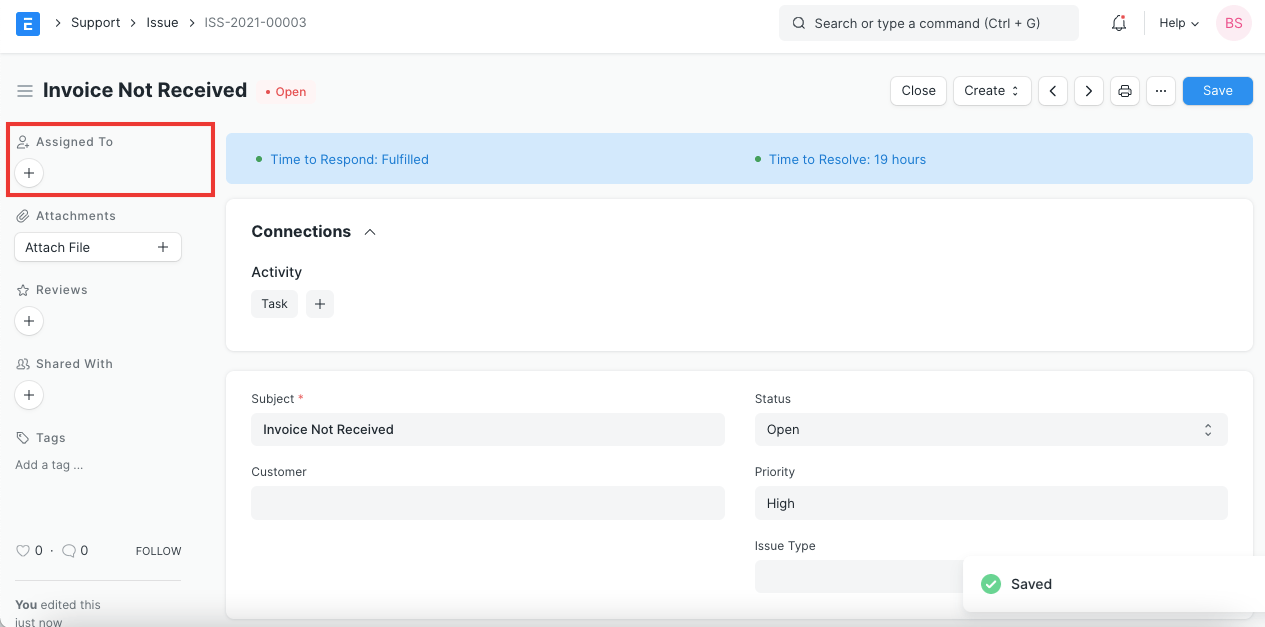Image resolution: width=1265 pixels, height=627 pixels.
Task: Open the Help dropdown
Action: pyautogui.click(x=1177, y=22)
